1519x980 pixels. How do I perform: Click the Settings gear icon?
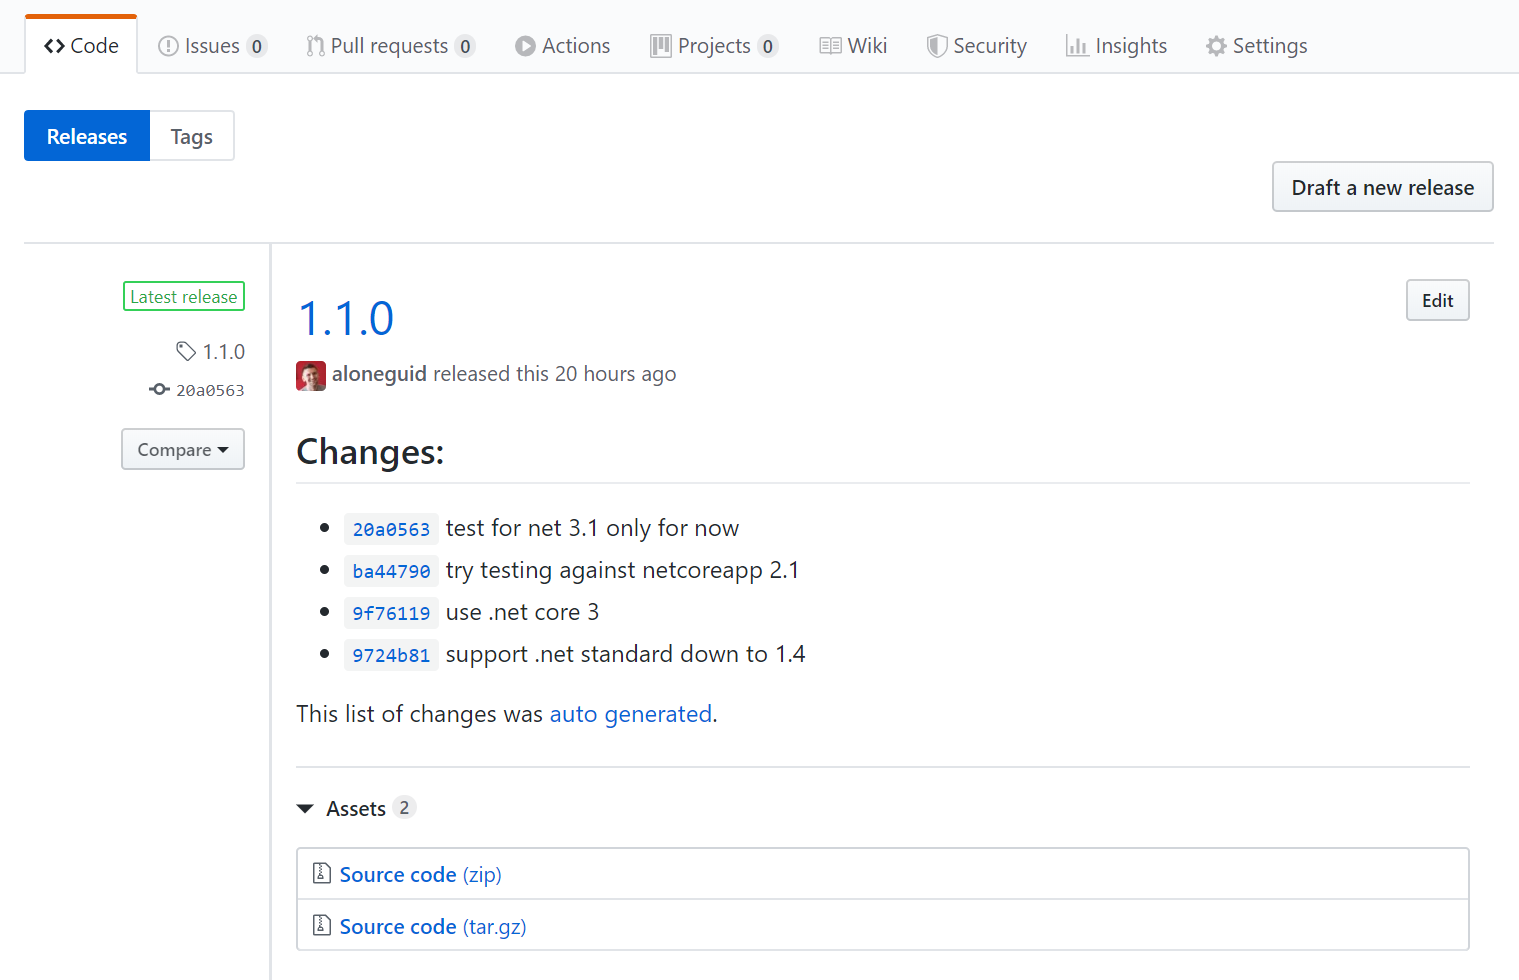pyautogui.click(x=1216, y=46)
